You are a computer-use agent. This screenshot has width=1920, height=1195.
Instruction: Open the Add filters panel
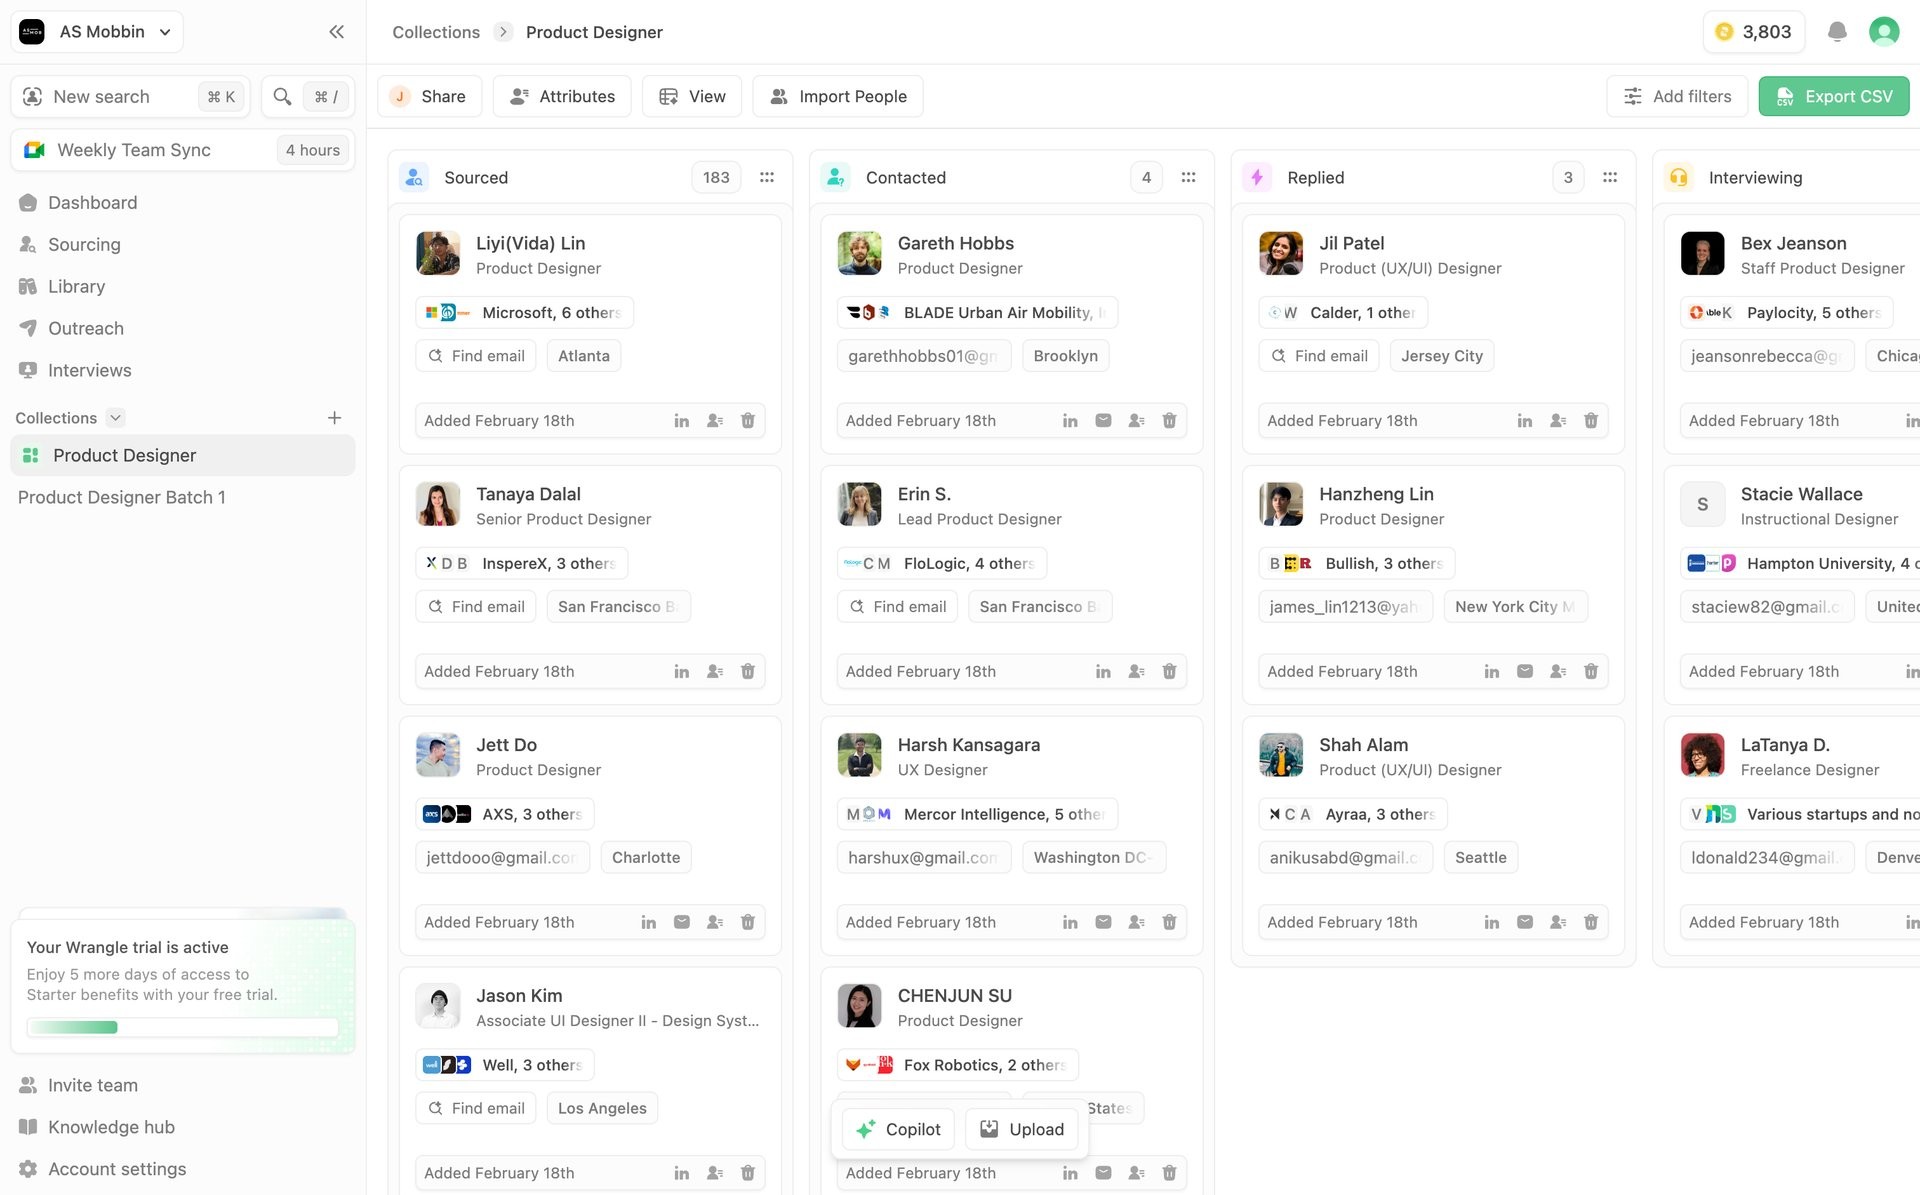[1677, 96]
